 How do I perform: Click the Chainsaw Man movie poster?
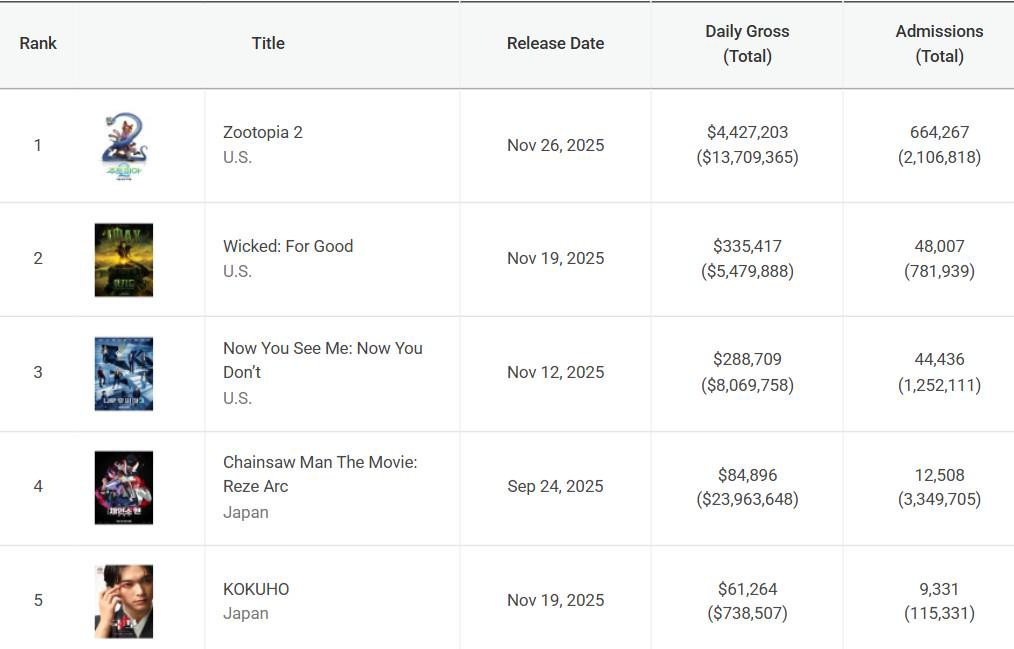point(124,488)
